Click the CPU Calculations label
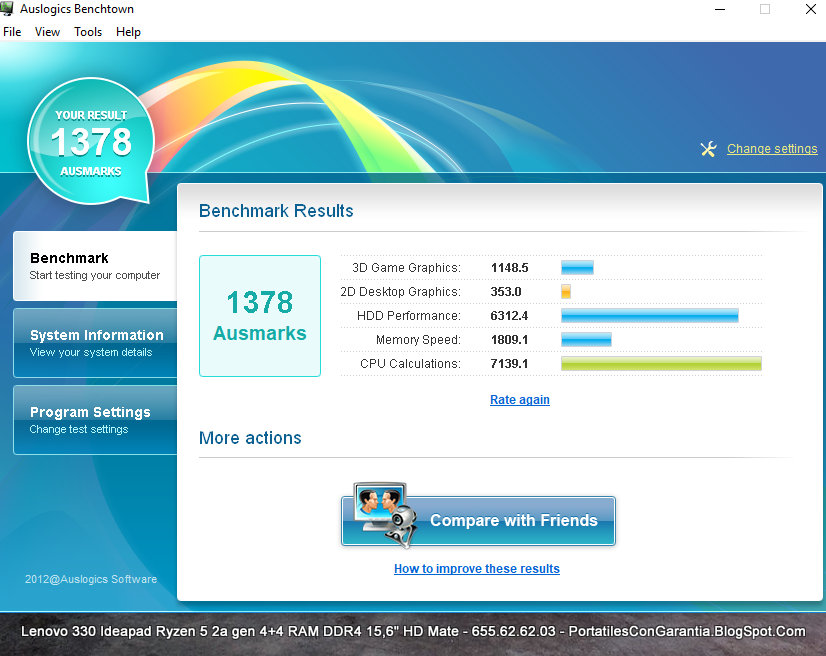The height and width of the screenshot is (656, 826). coord(410,364)
